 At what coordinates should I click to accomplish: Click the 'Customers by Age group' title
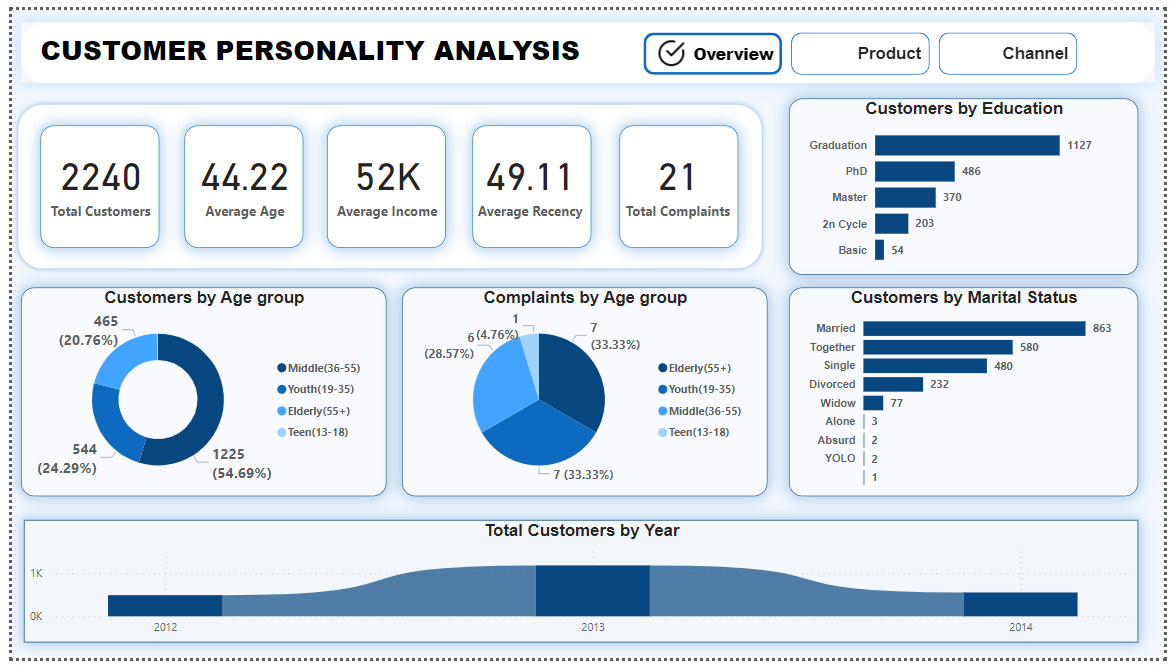tap(204, 298)
